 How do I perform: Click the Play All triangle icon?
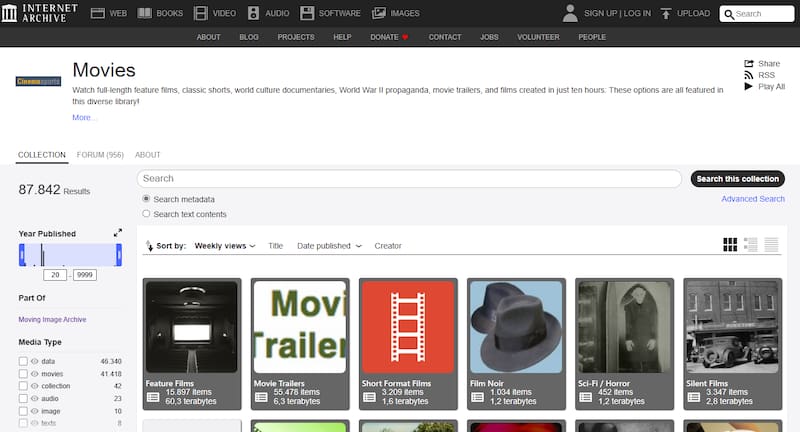pyautogui.click(x=748, y=87)
